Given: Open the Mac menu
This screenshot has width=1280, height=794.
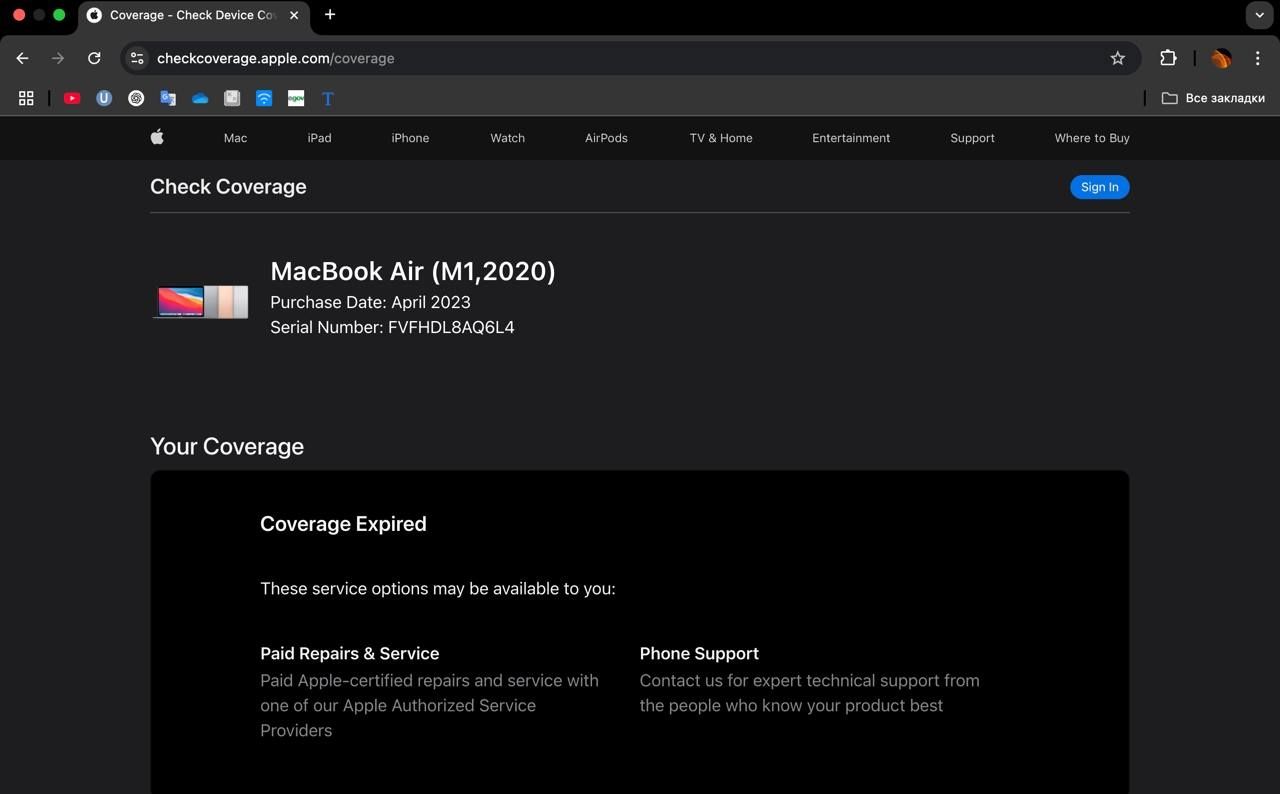Looking at the screenshot, I should click(x=235, y=138).
